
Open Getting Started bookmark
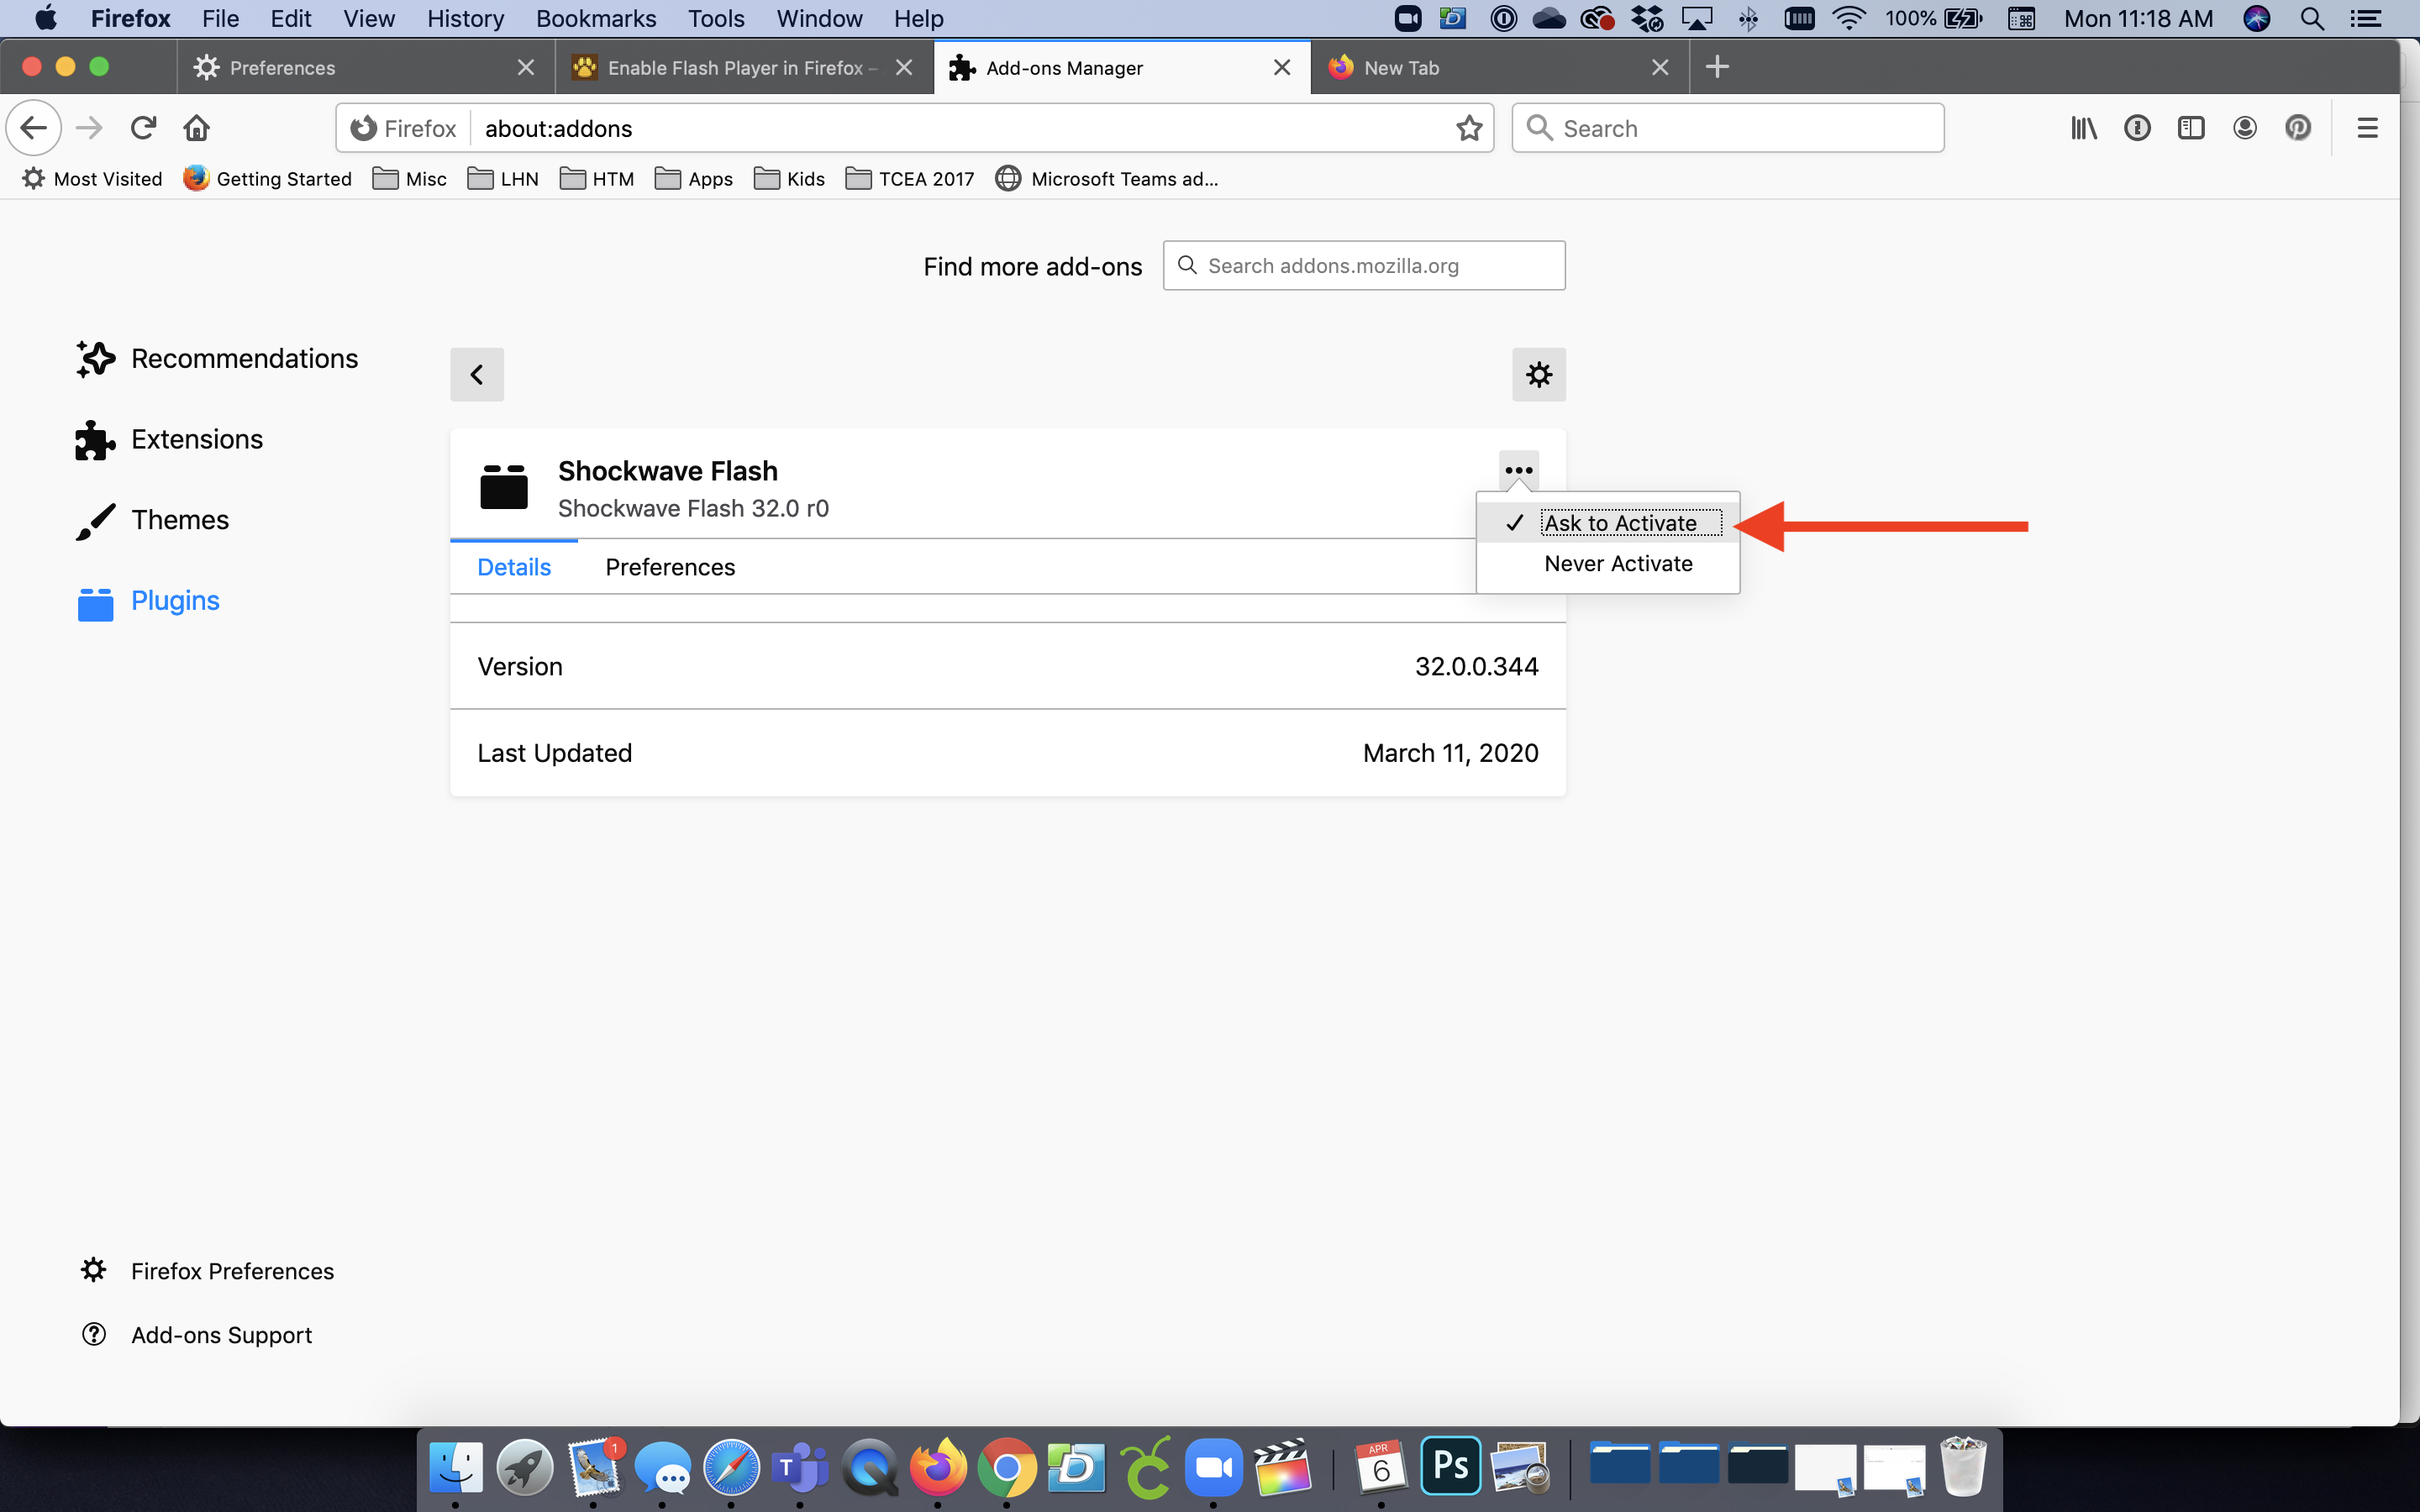[267, 179]
